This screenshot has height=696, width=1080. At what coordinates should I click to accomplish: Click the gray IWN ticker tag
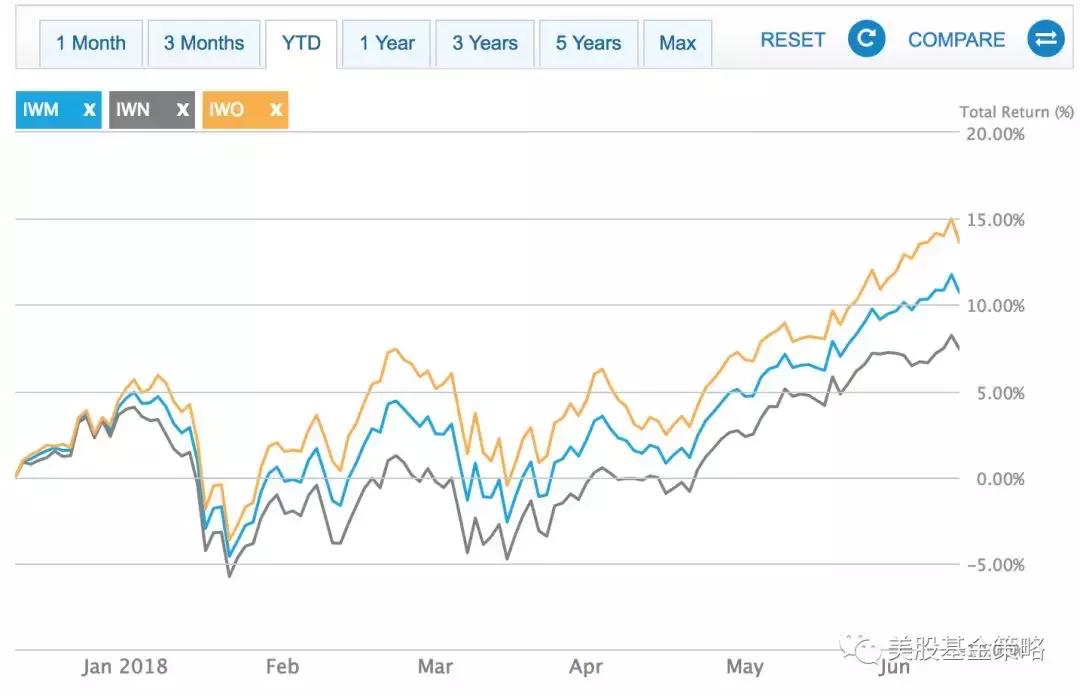click(134, 110)
